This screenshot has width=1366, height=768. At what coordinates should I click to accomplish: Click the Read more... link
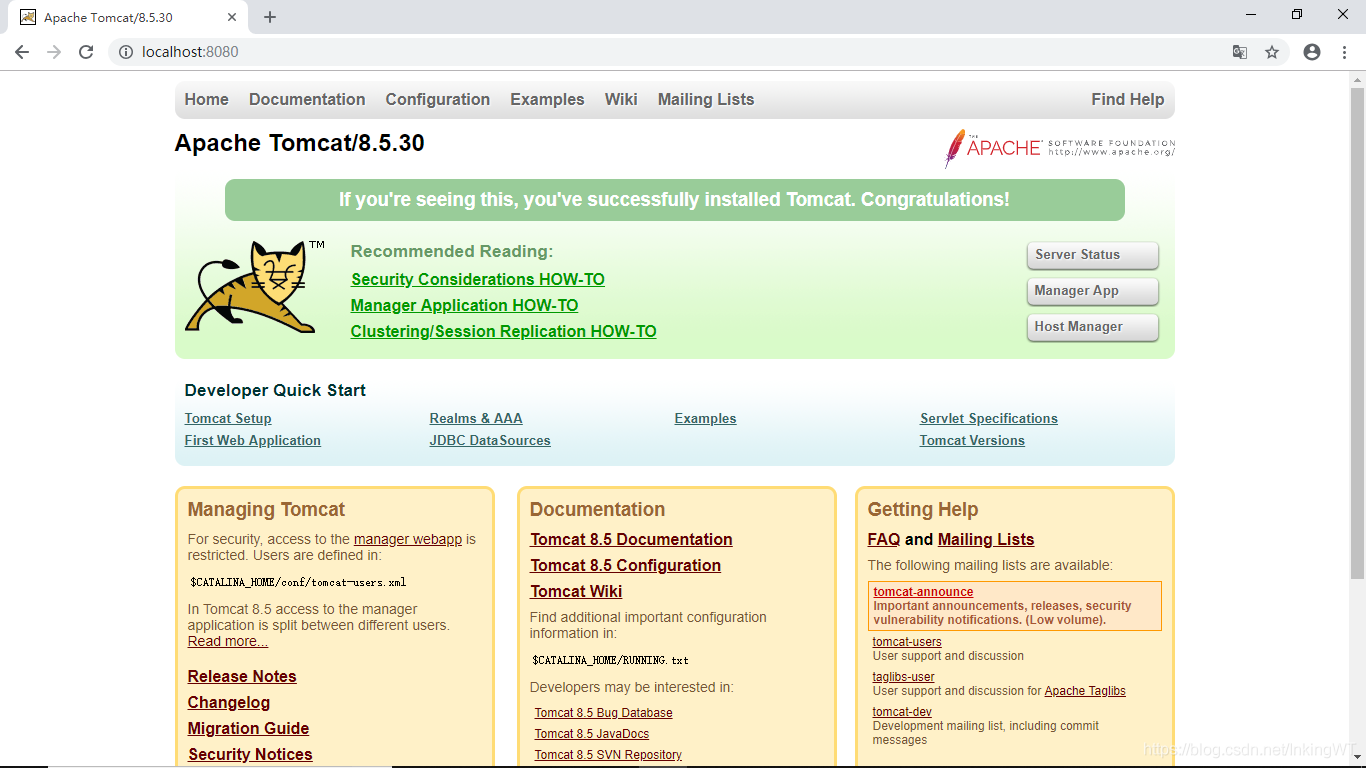click(228, 642)
